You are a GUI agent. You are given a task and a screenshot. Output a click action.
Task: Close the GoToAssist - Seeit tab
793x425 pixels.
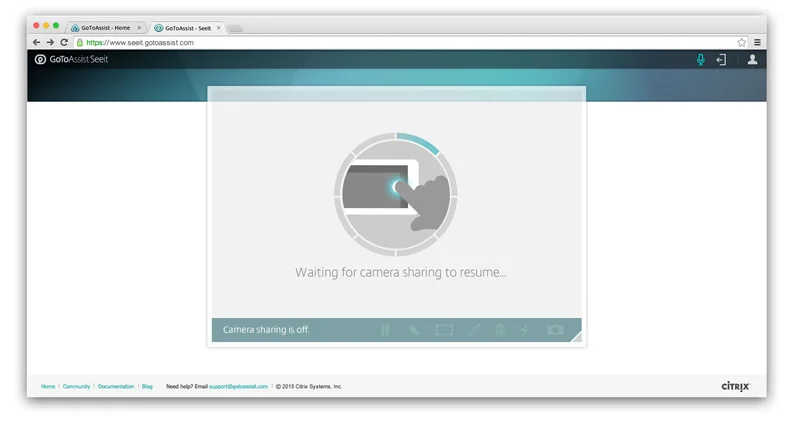pos(218,28)
